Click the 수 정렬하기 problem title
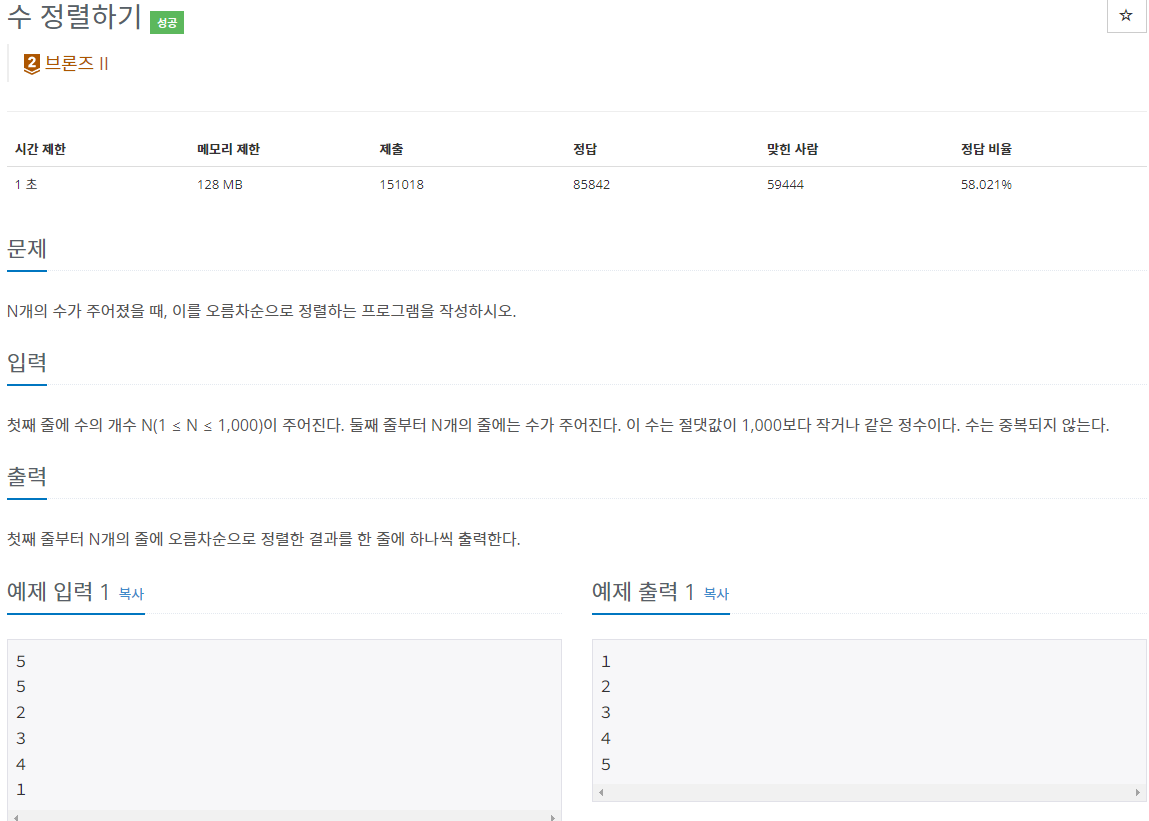Screen dimensions: 1149x821 click(74, 16)
